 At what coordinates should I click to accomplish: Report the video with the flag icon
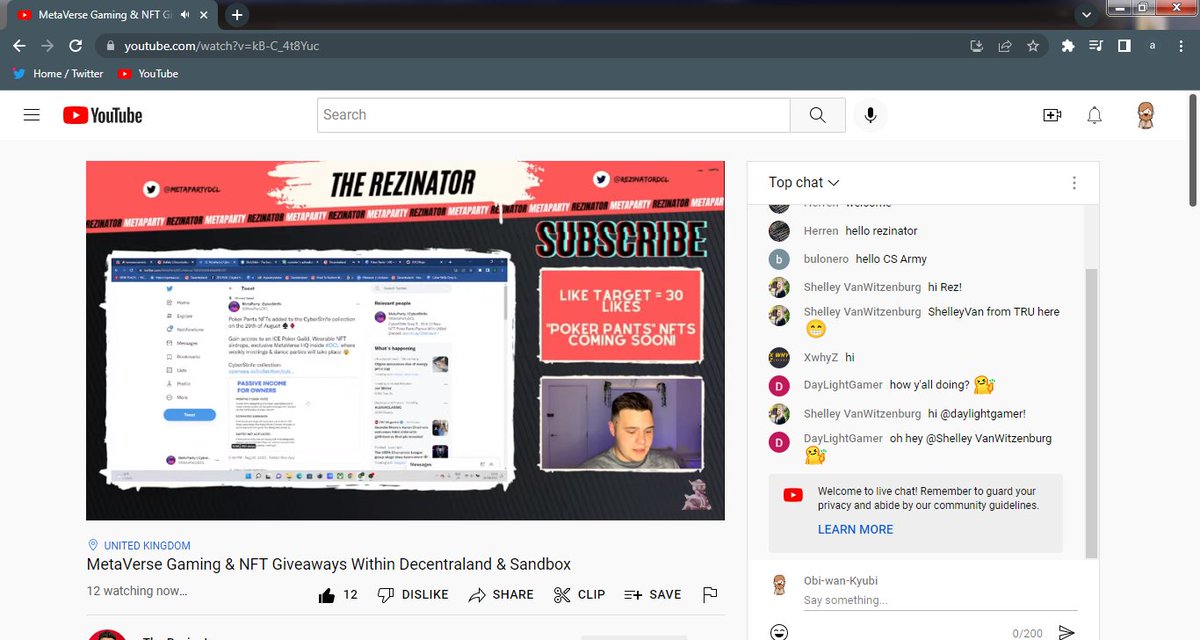(710, 594)
